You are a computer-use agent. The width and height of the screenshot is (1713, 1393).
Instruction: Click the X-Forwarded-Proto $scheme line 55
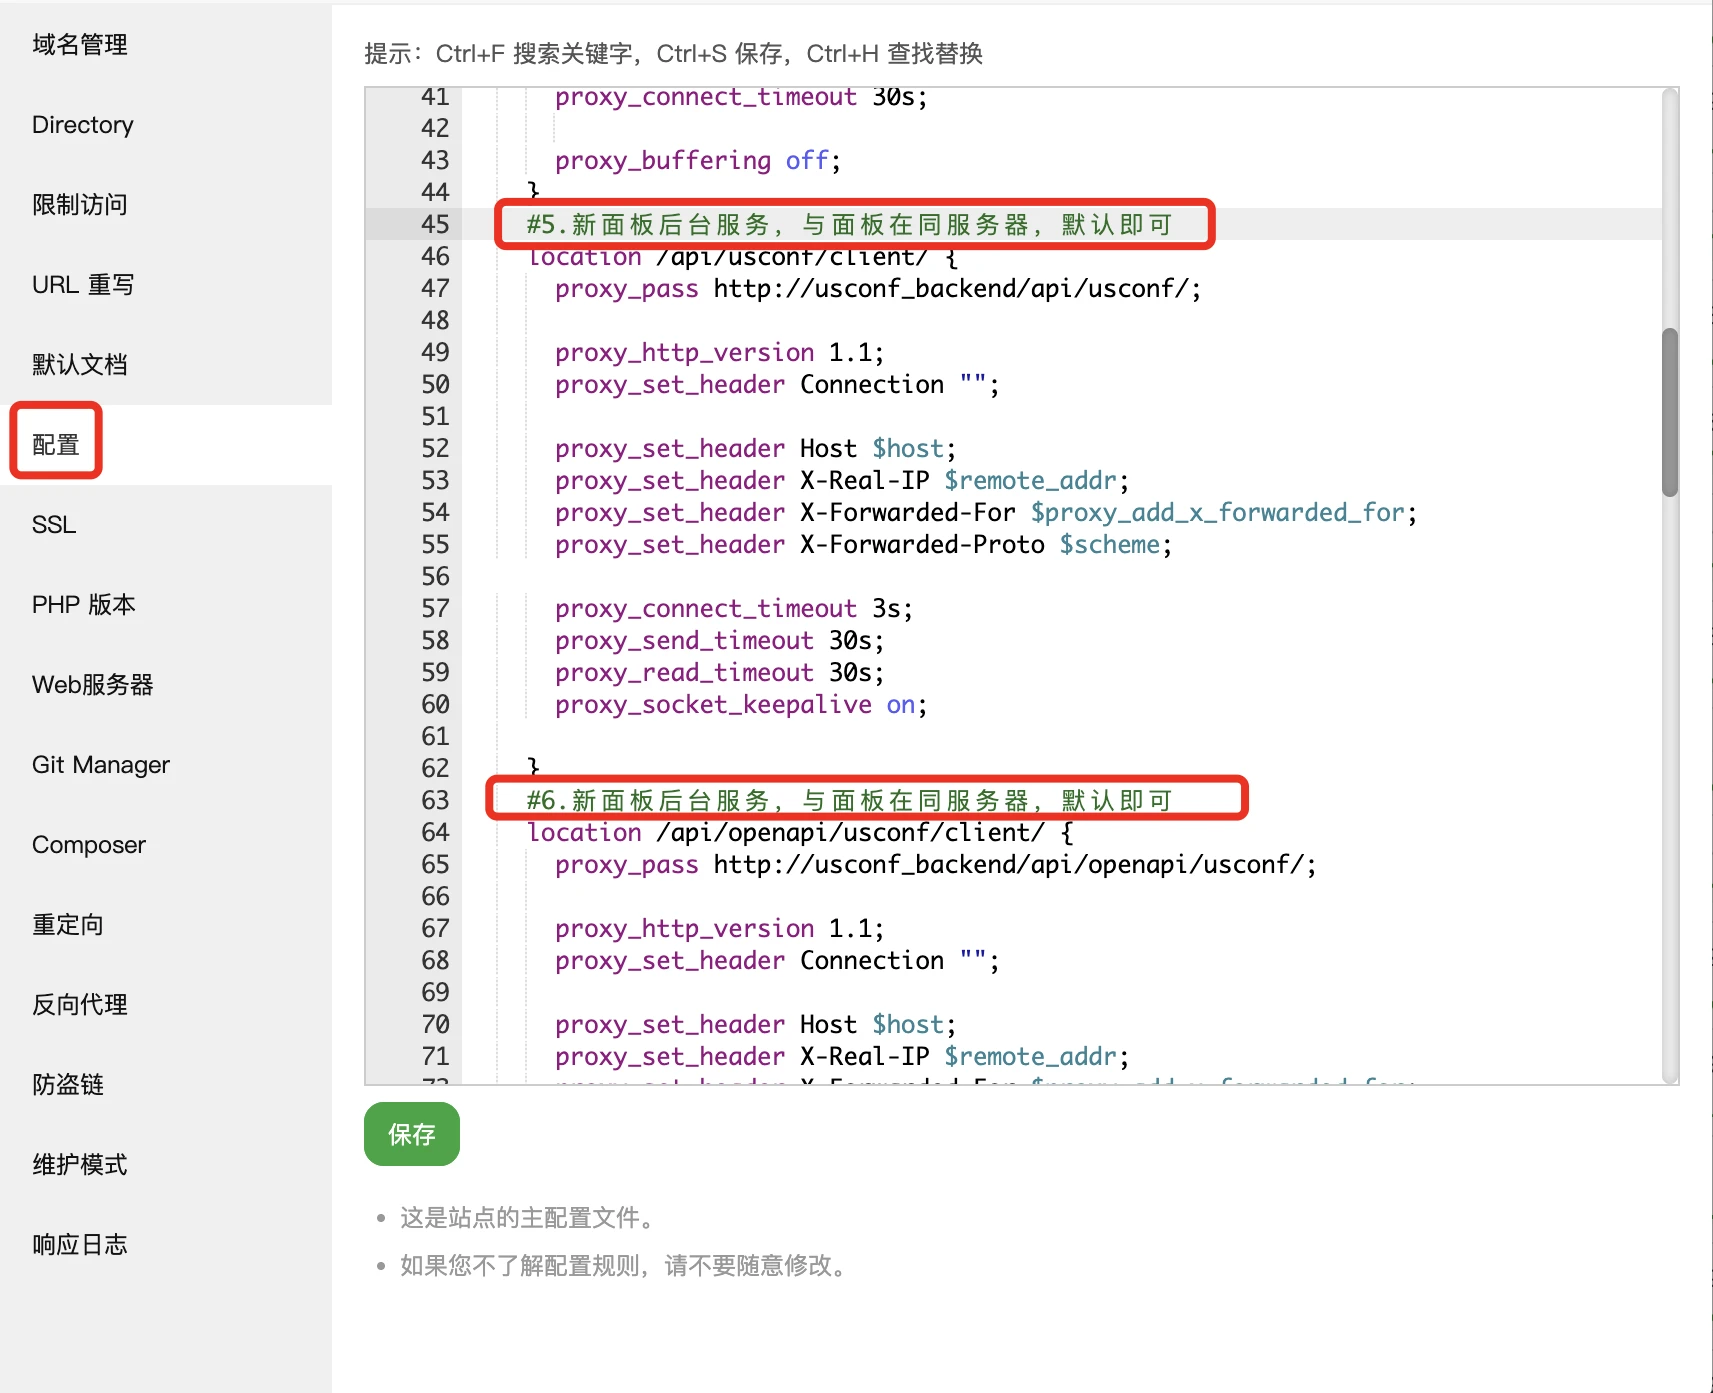863,544
